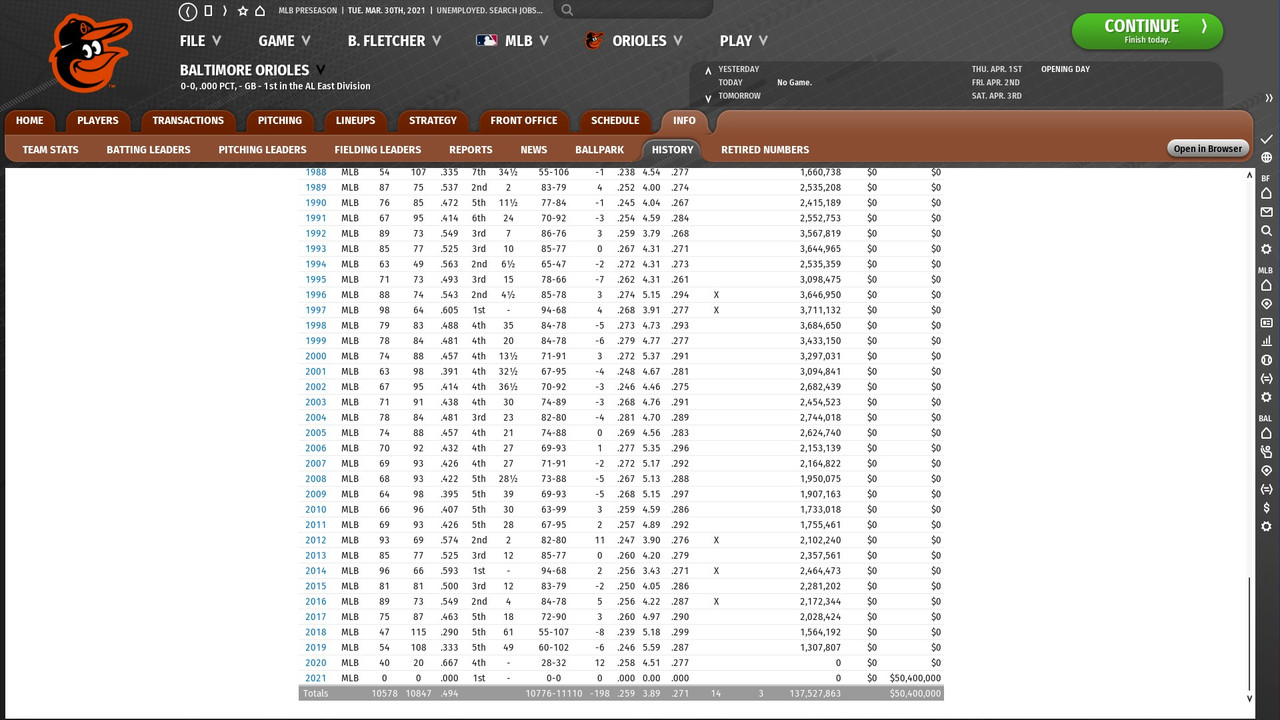The image size is (1280, 720).
Task: Click the schedule up arrow above Yesterday
Action: click(x=708, y=71)
